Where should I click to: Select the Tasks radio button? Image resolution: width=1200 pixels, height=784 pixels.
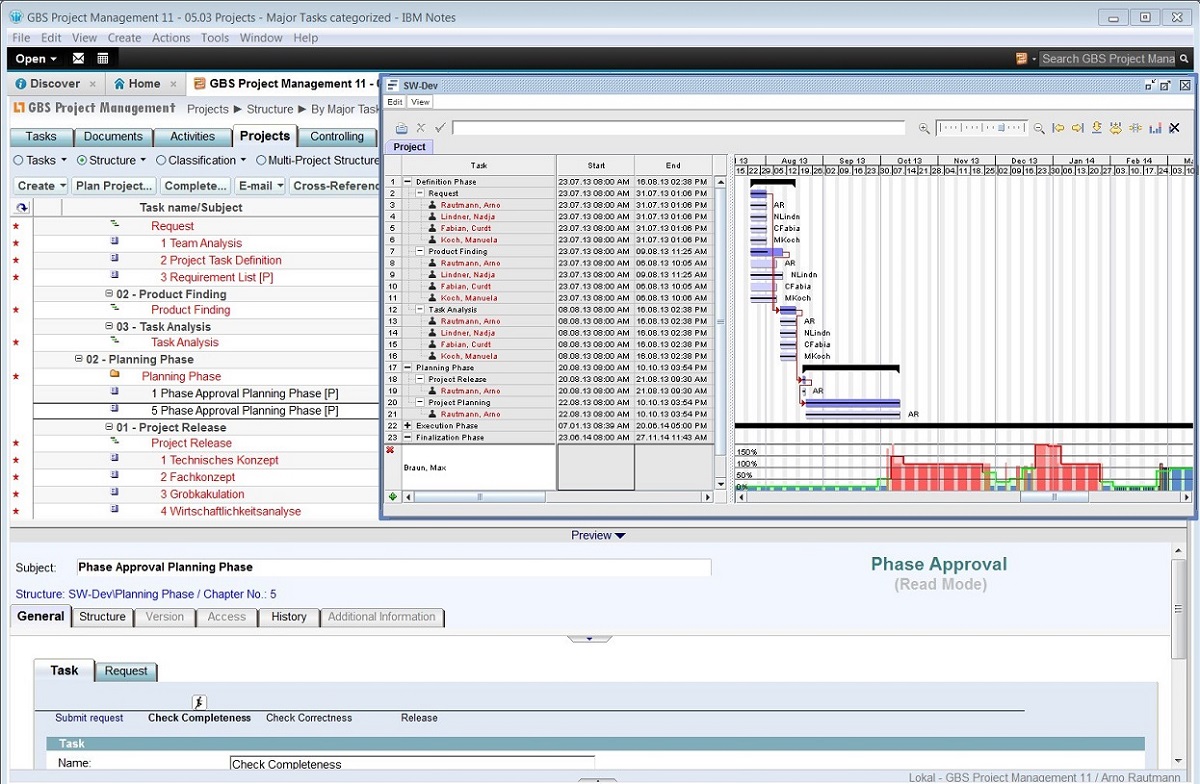click(x=18, y=160)
